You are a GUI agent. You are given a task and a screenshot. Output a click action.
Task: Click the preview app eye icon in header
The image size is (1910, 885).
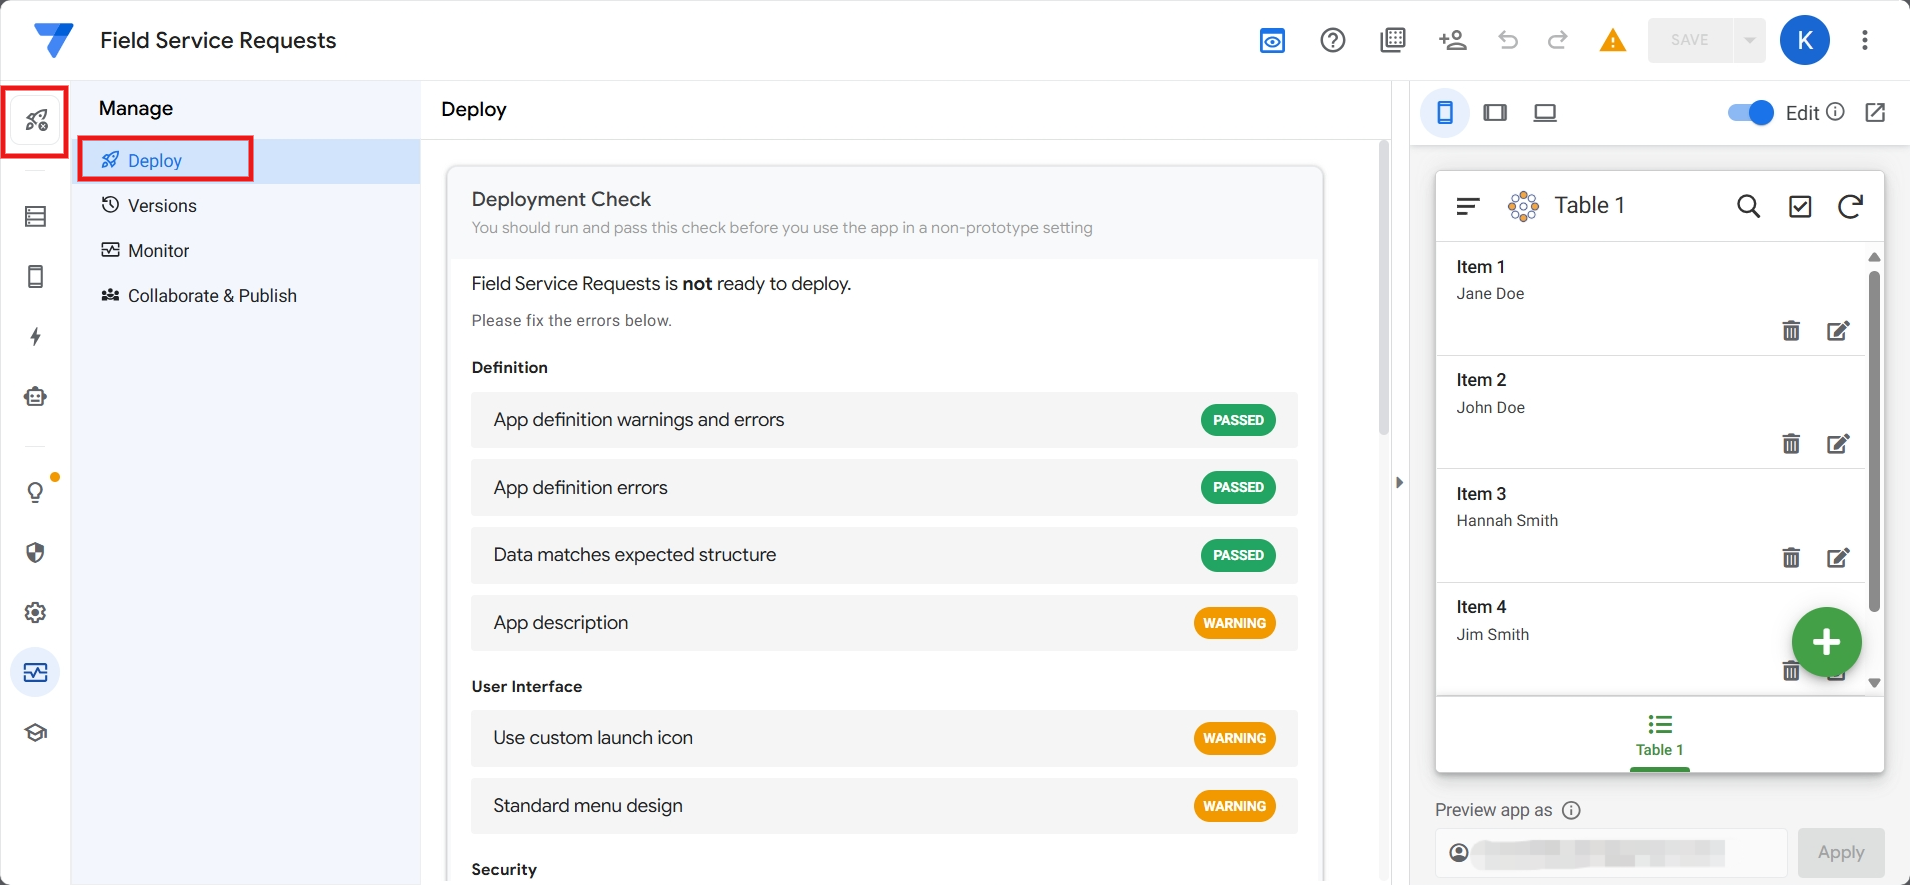coord(1272,40)
